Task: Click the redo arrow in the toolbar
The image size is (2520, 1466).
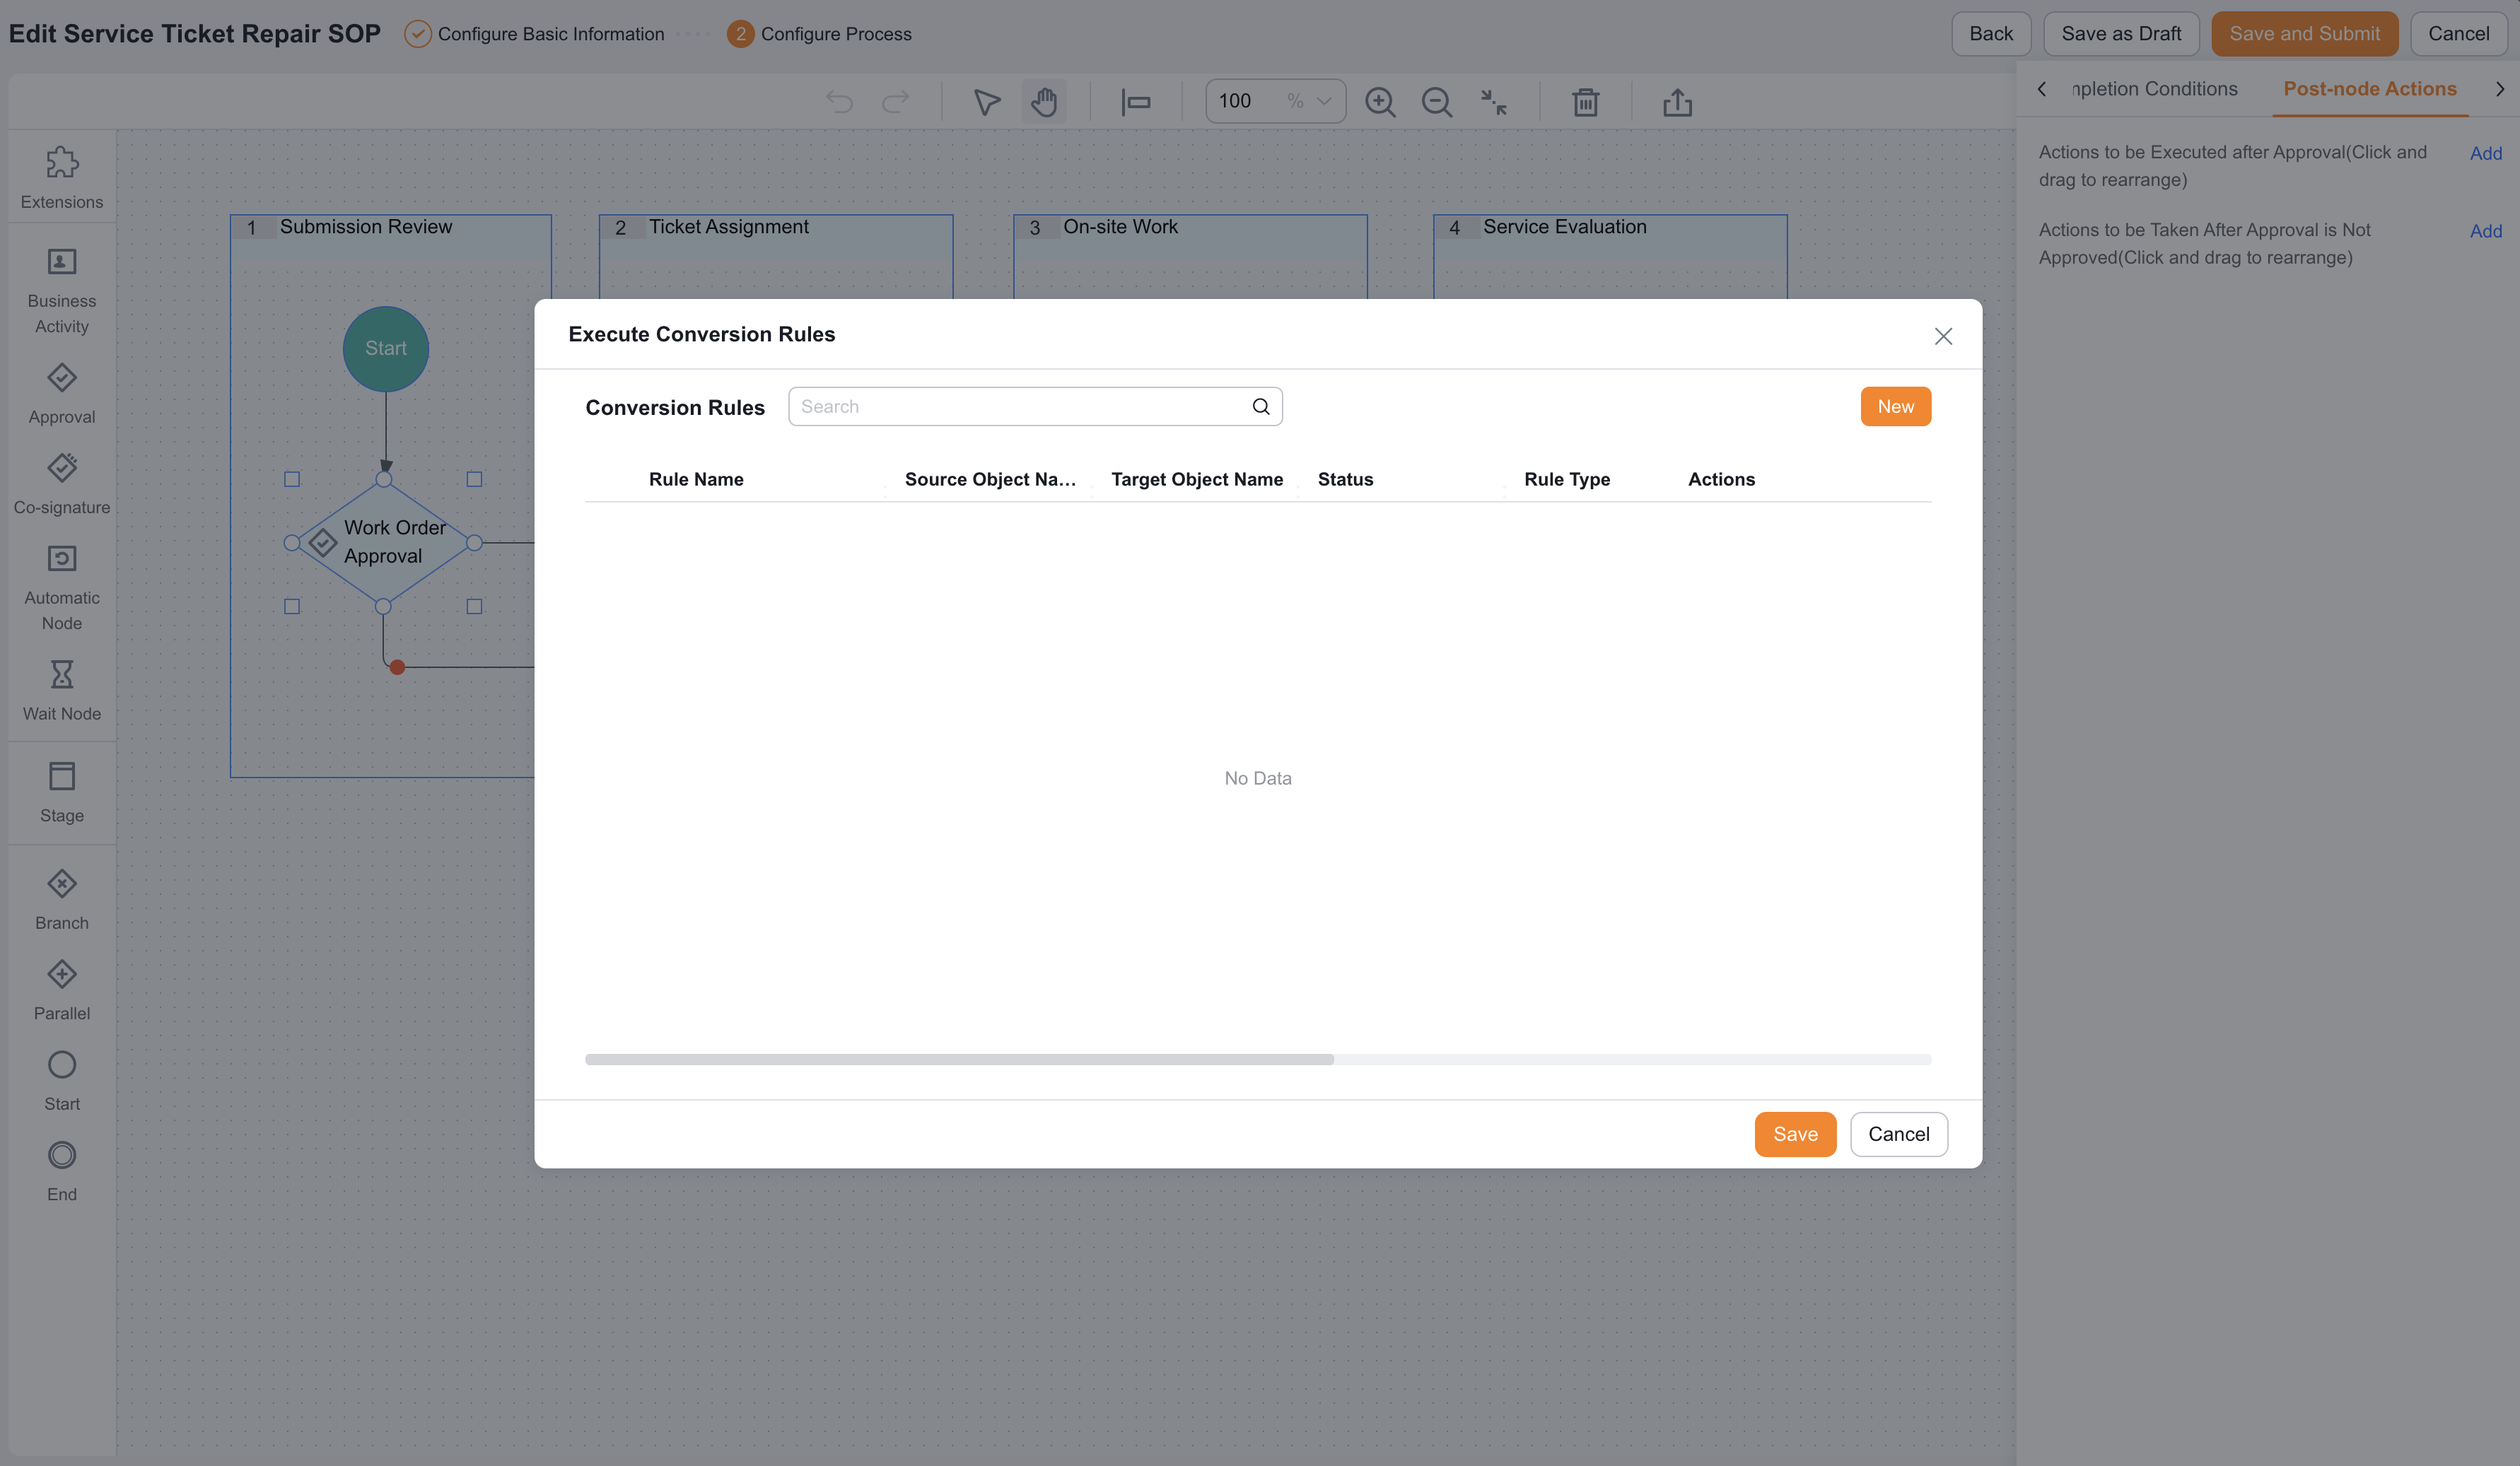Action: [896, 102]
